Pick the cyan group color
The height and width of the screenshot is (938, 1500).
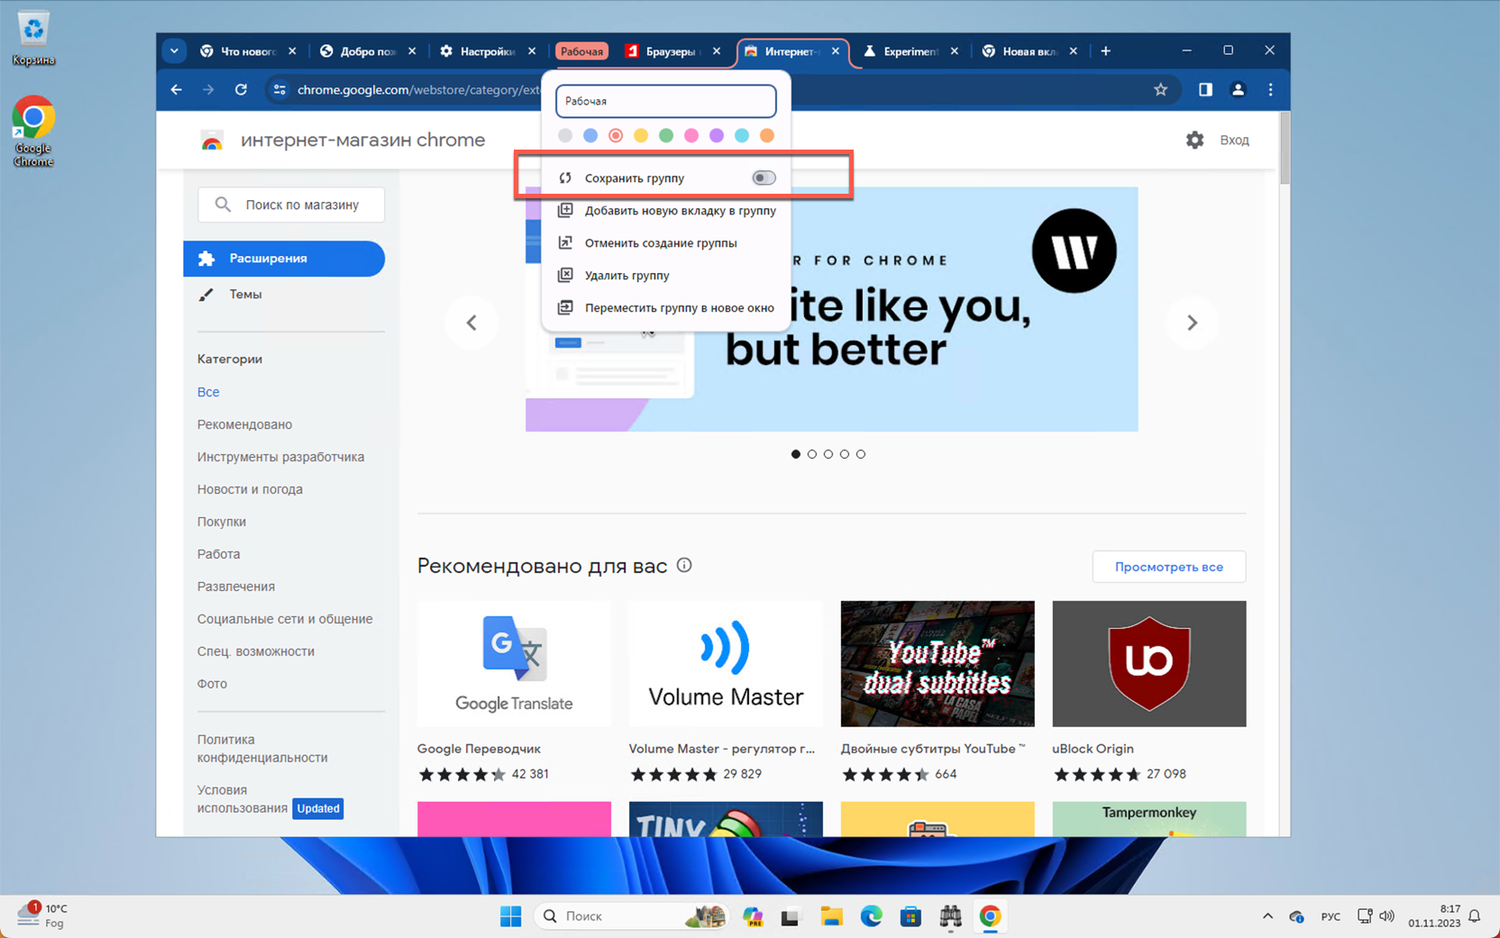click(742, 135)
